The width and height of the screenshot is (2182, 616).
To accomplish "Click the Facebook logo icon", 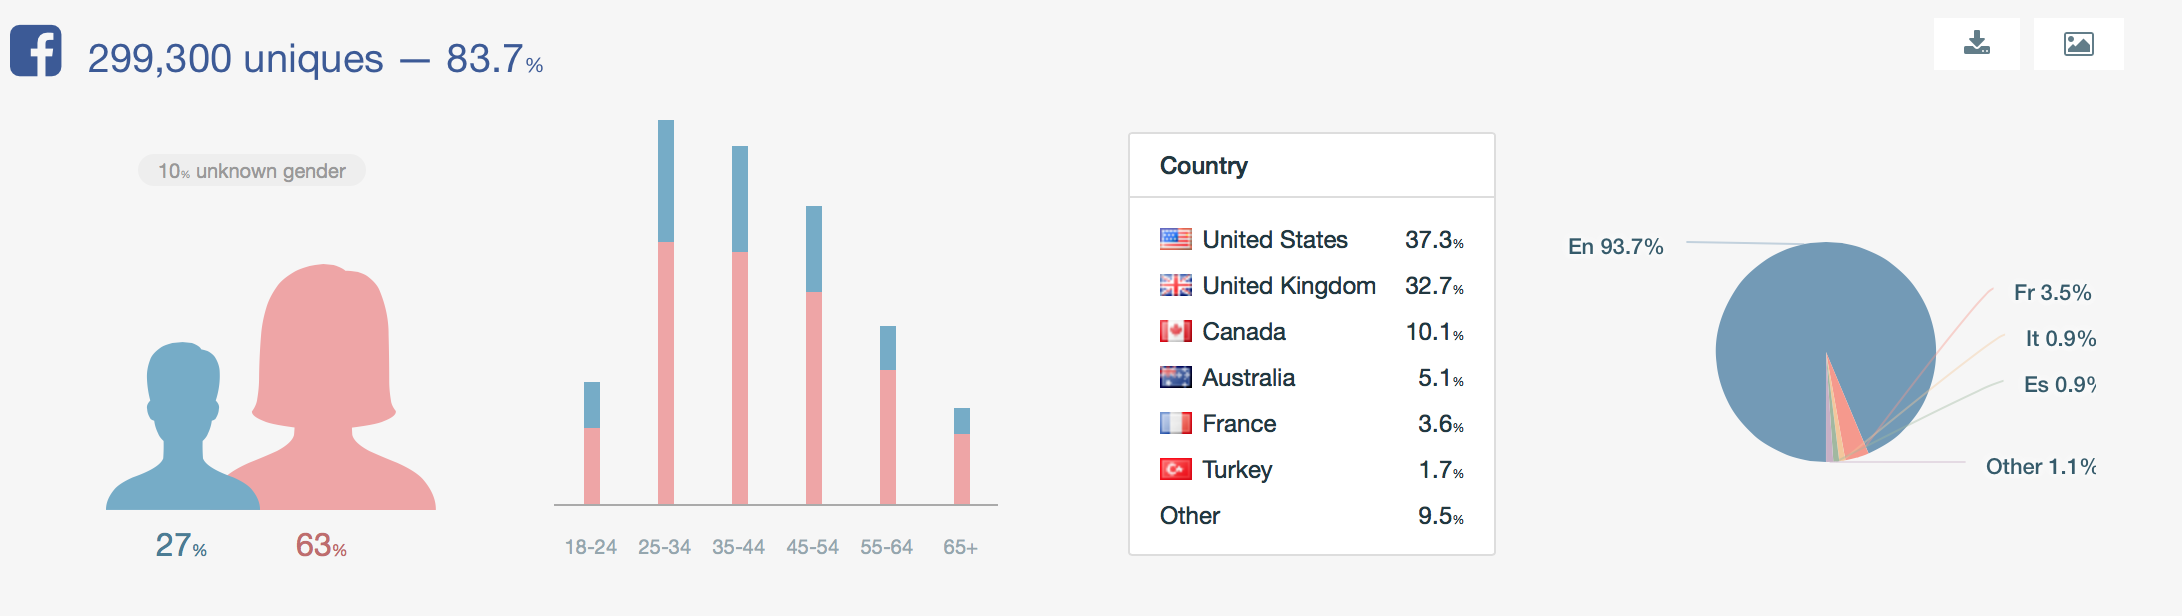I will click(x=36, y=50).
